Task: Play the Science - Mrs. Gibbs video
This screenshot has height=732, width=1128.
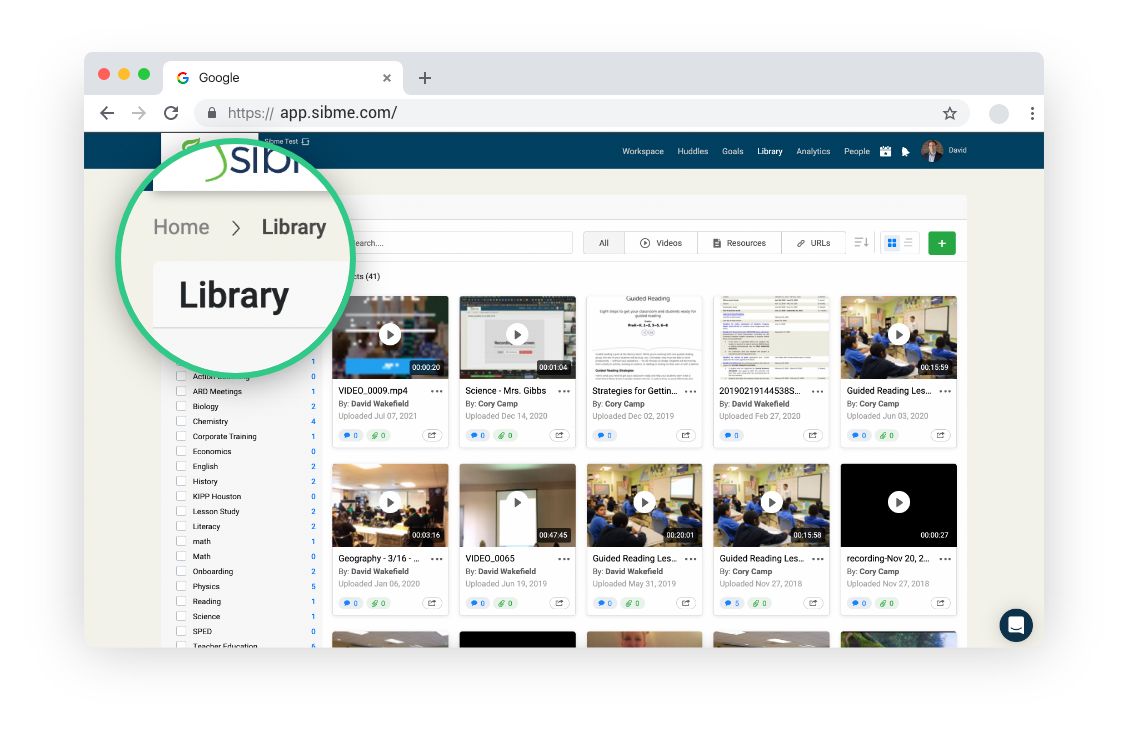Action: [517, 334]
